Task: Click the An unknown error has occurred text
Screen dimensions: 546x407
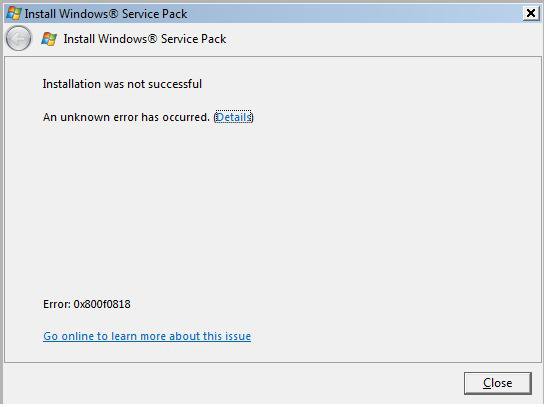Action: click(x=126, y=117)
